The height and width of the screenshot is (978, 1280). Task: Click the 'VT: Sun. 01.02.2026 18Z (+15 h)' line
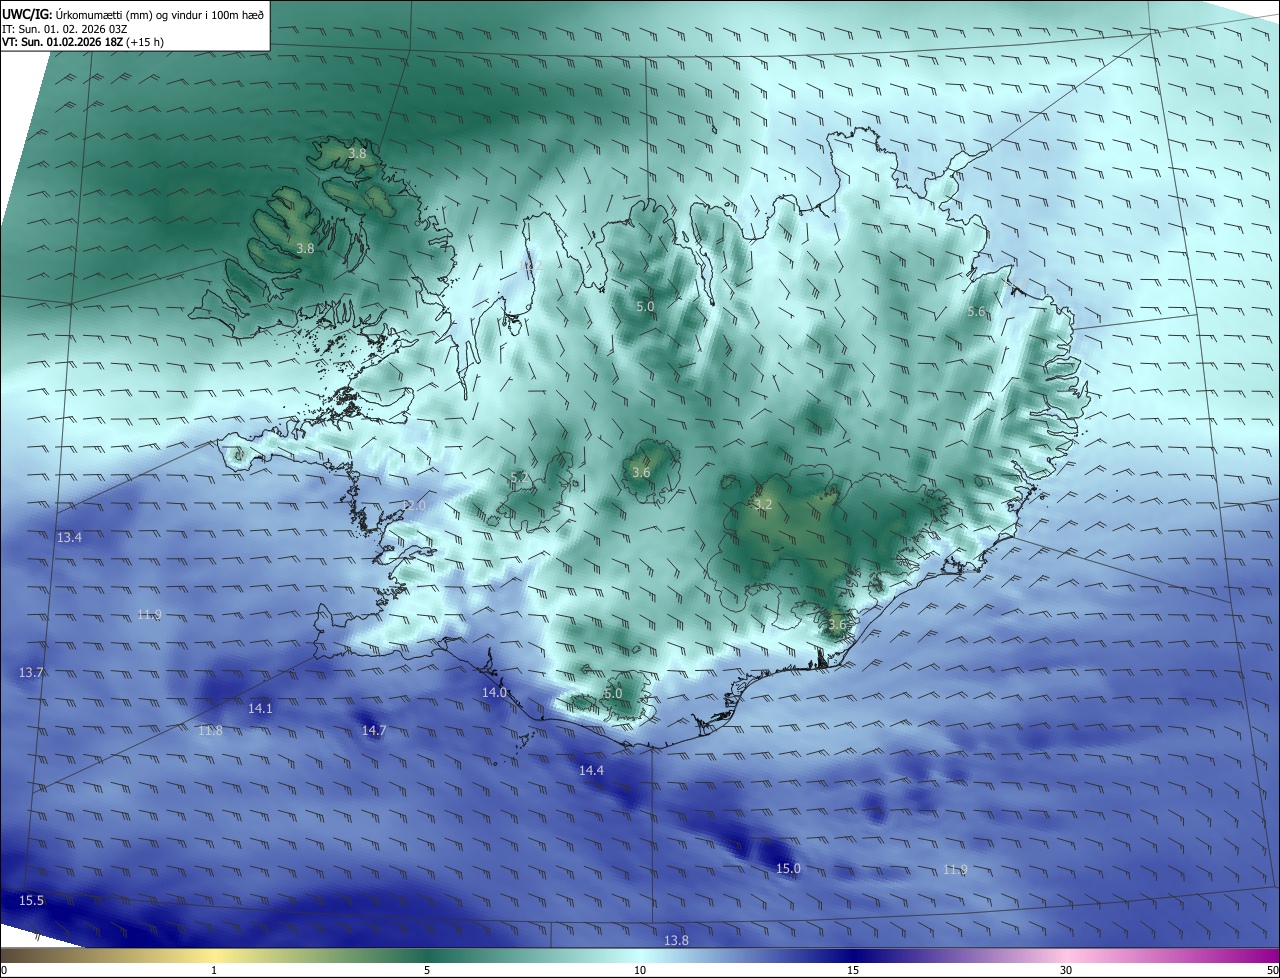coord(83,43)
